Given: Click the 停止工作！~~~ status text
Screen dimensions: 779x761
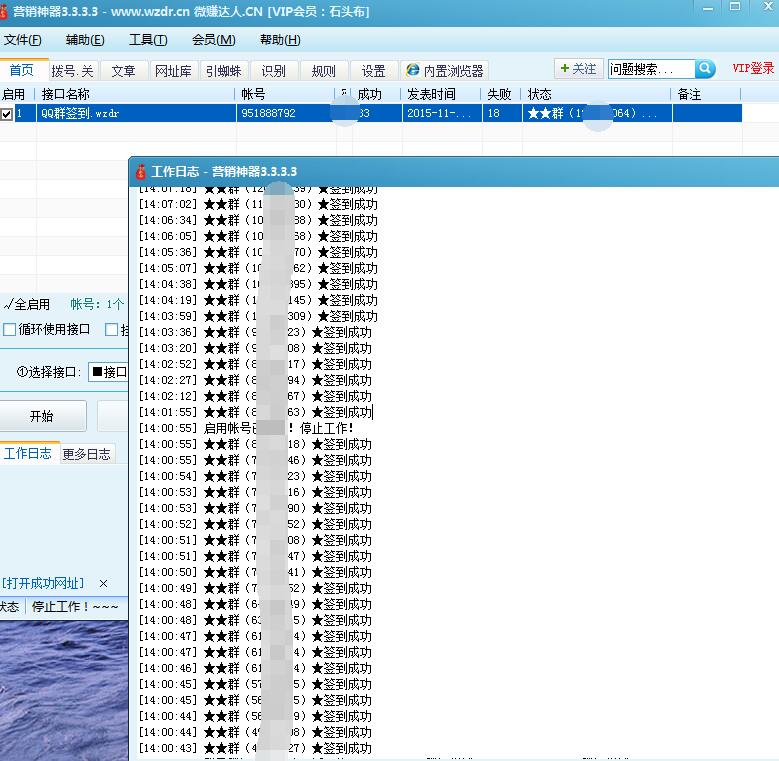Looking at the screenshot, I should click(x=75, y=607).
